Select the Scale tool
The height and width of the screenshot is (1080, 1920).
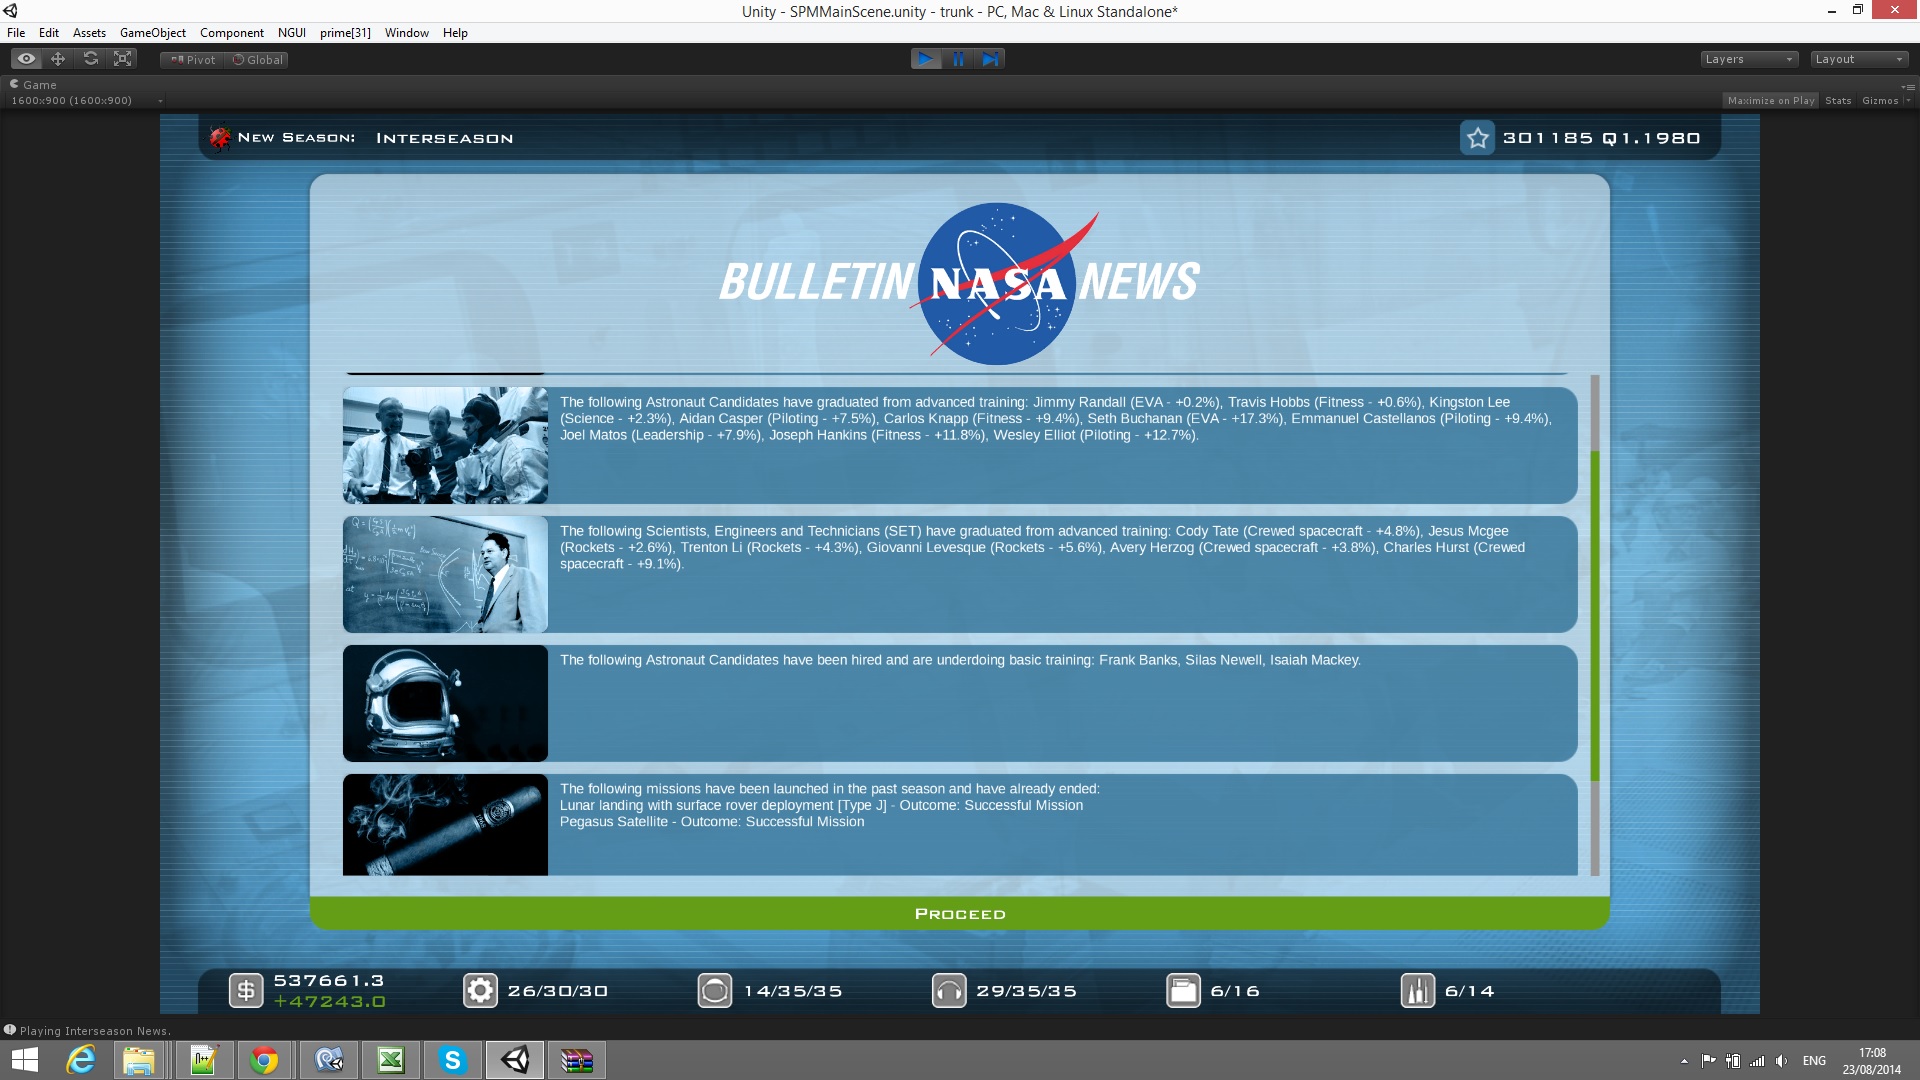pos(123,59)
